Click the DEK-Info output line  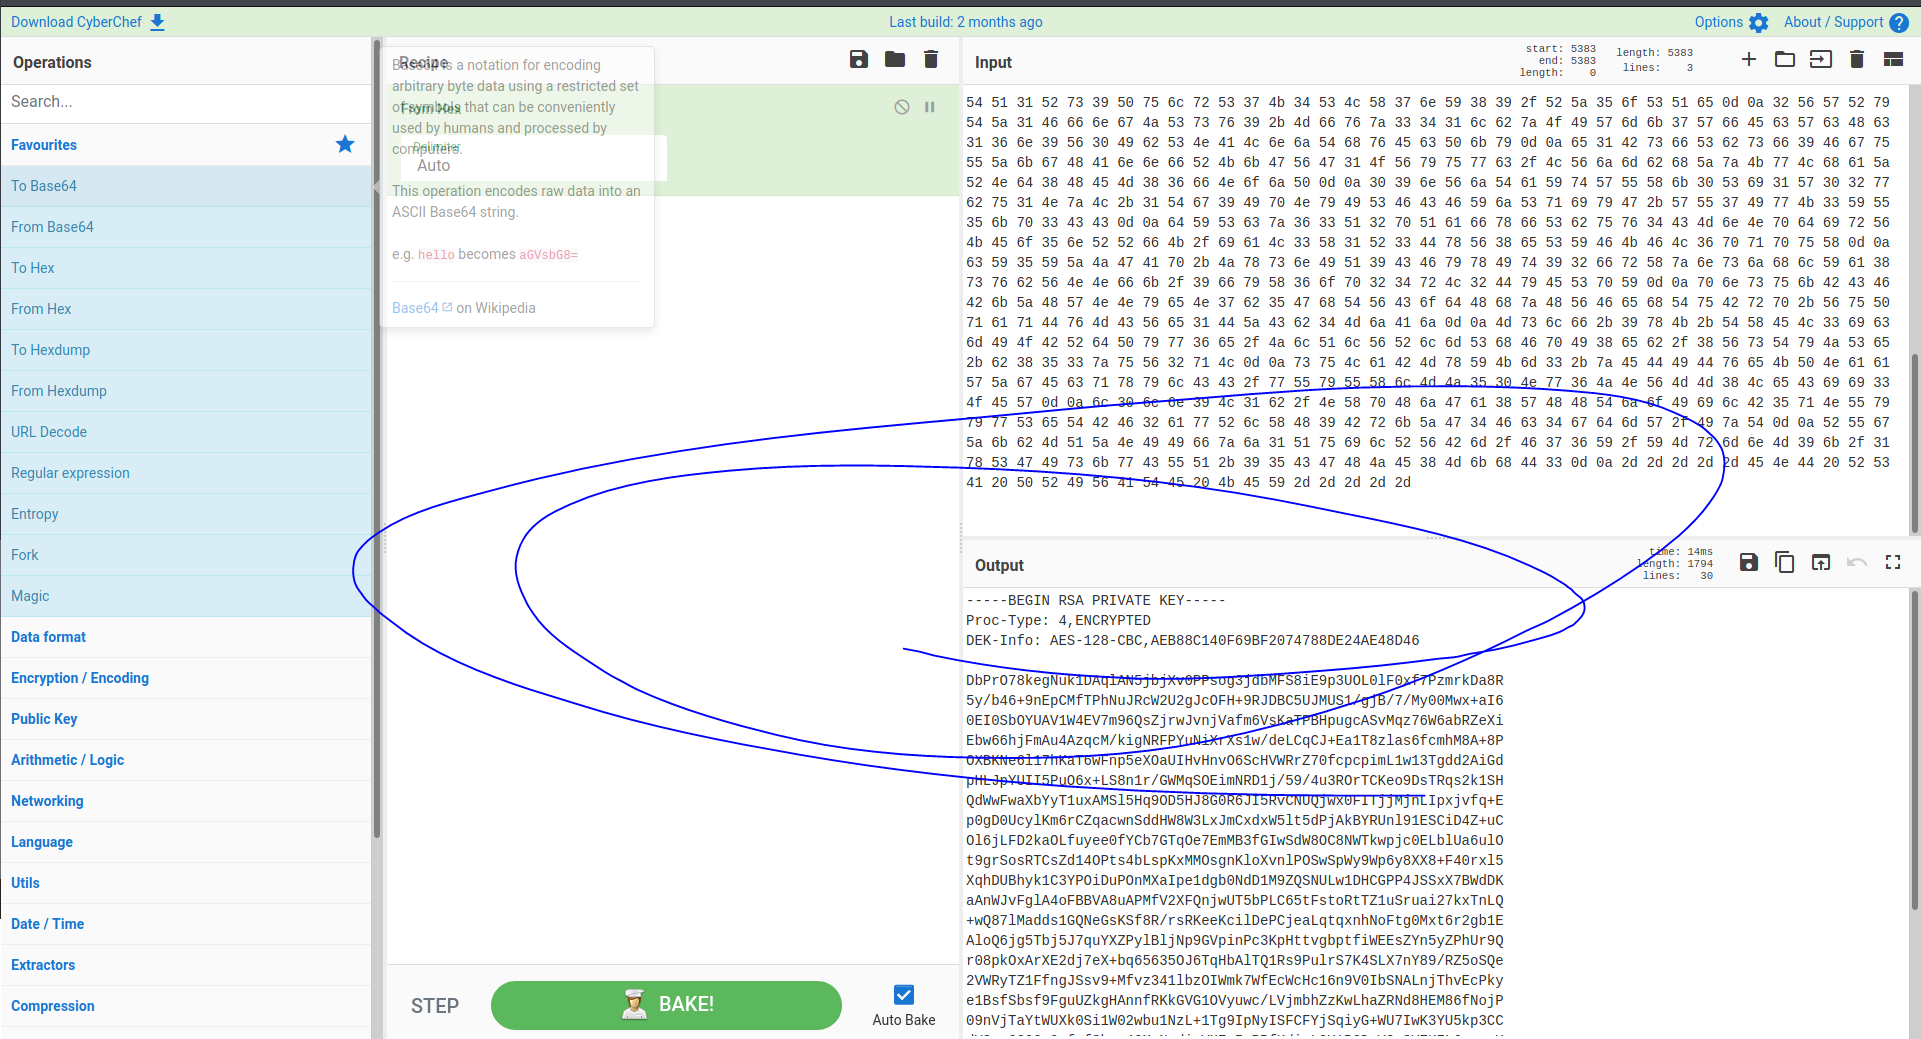[x=1193, y=641]
